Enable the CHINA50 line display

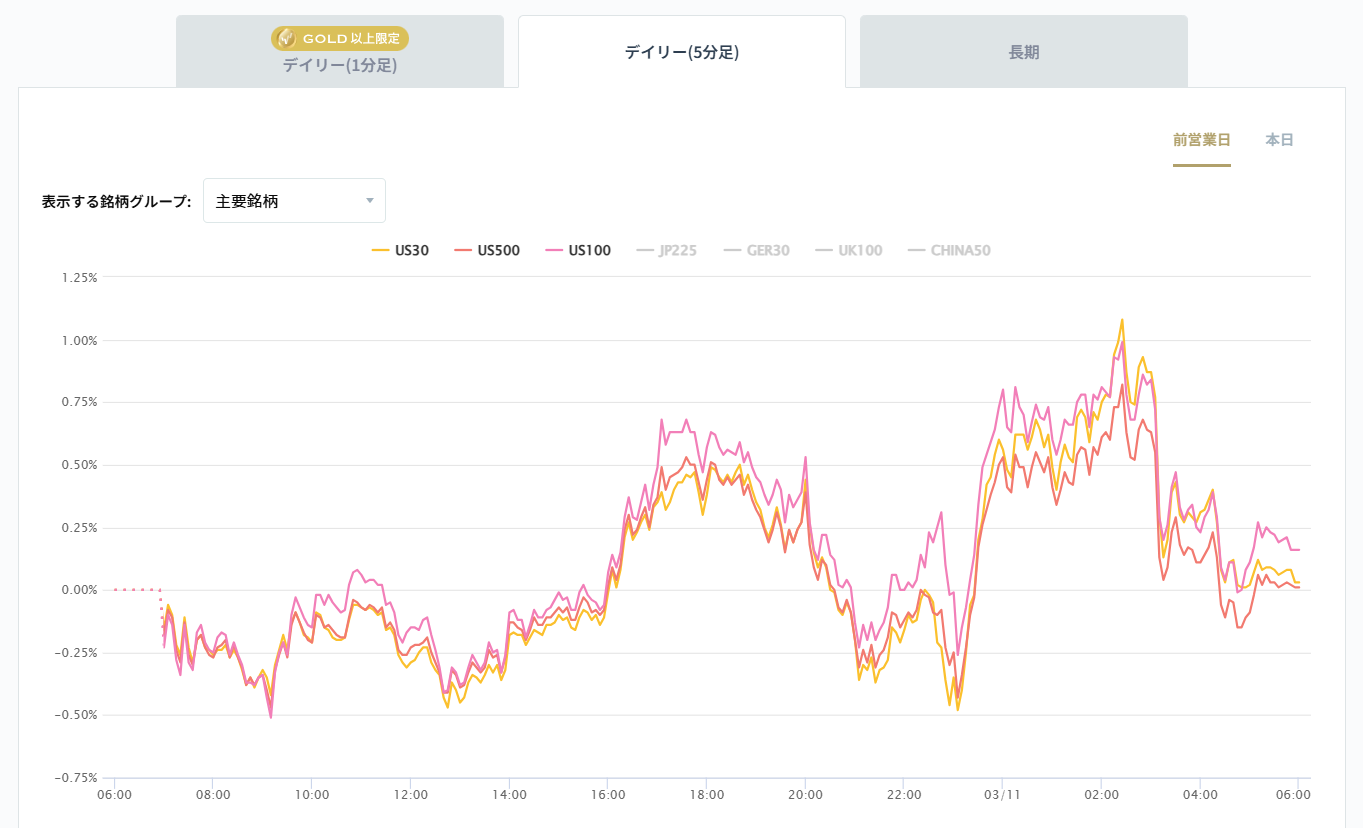[953, 250]
